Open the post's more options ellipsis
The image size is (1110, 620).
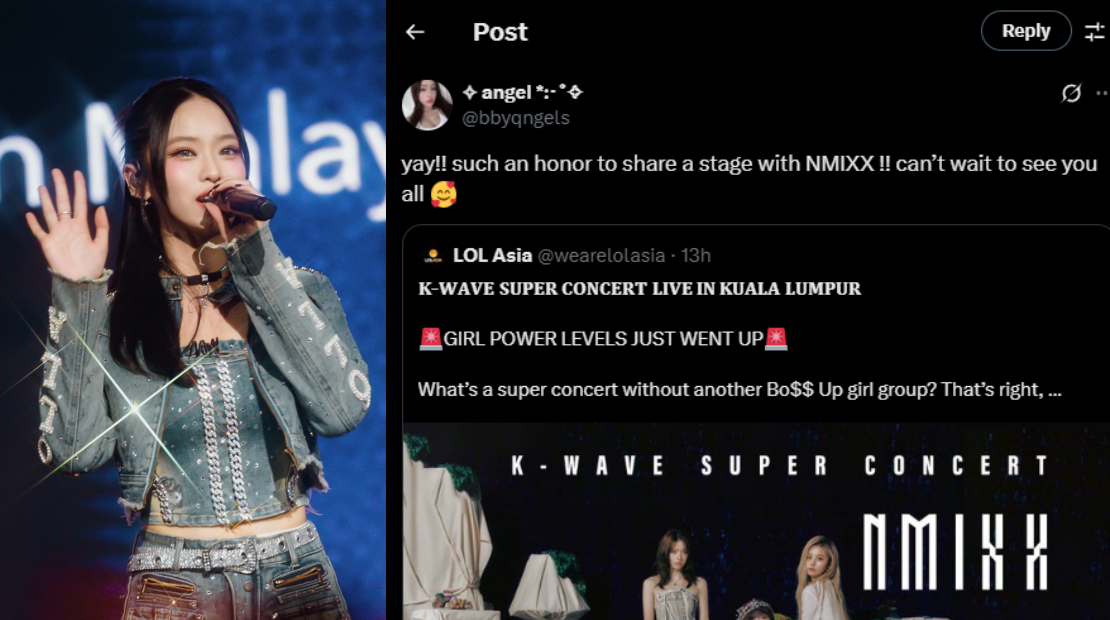click(1102, 93)
